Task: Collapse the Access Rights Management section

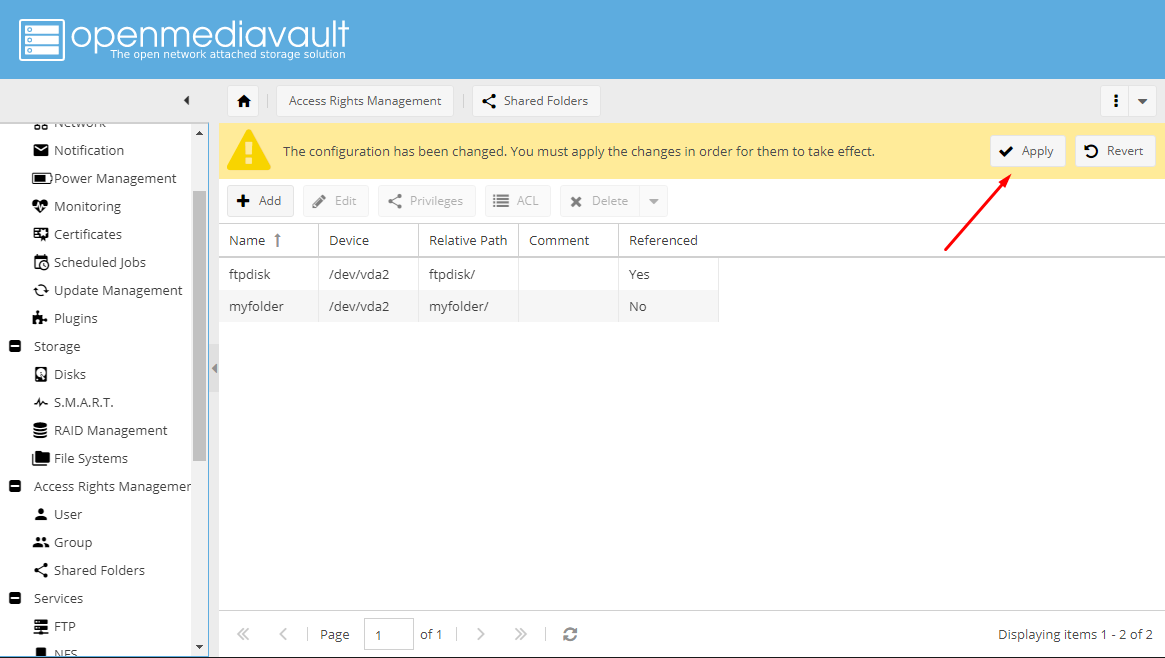Action: point(15,486)
